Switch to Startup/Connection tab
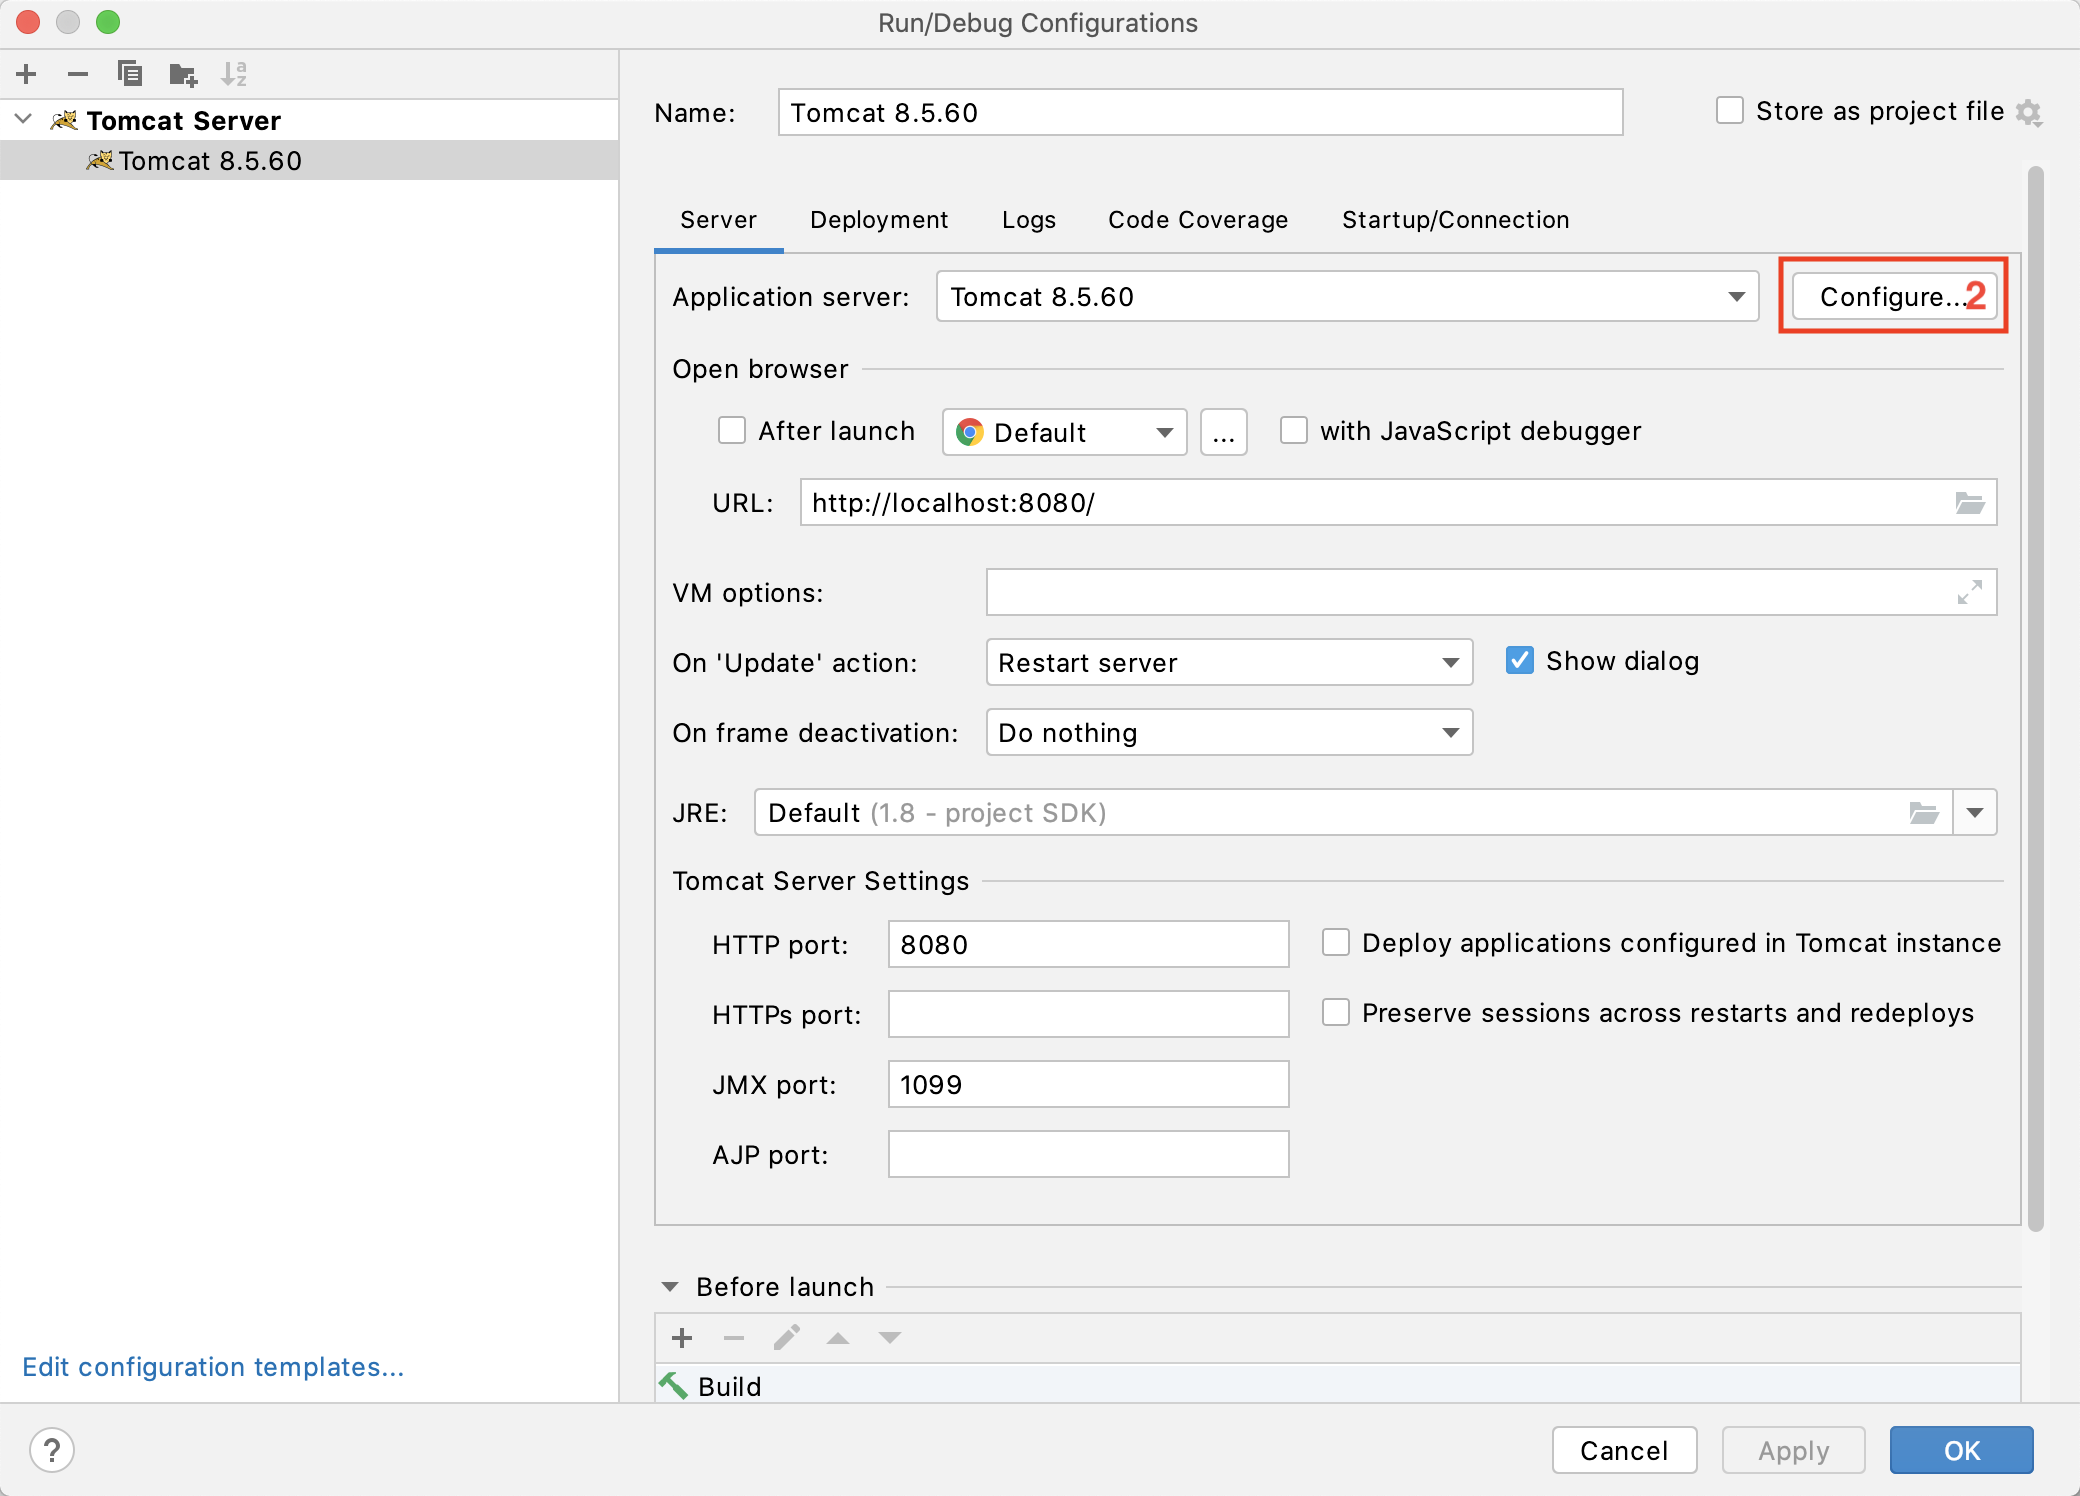This screenshot has width=2080, height=1496. pyautogui.click(x=1456, y=220)
